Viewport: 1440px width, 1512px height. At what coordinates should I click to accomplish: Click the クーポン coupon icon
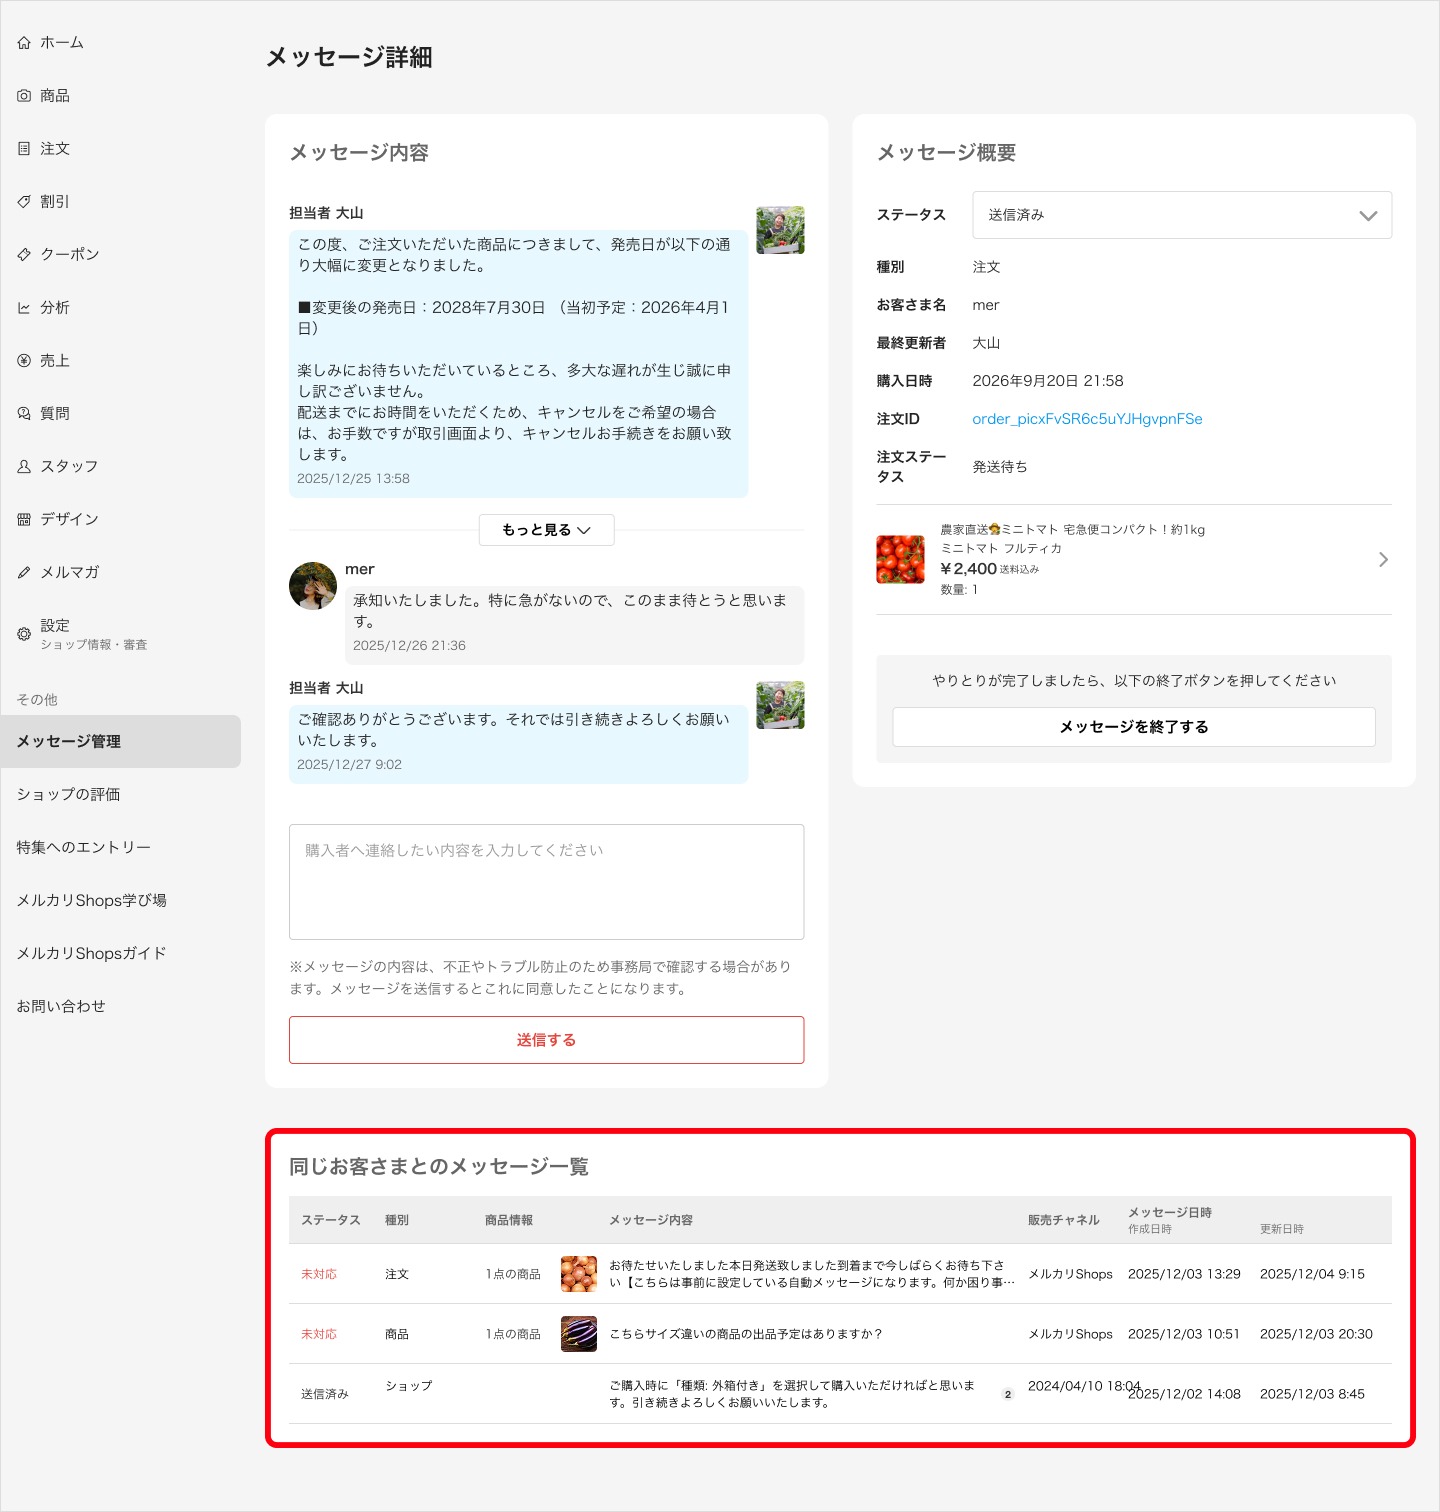click(24, 255)
